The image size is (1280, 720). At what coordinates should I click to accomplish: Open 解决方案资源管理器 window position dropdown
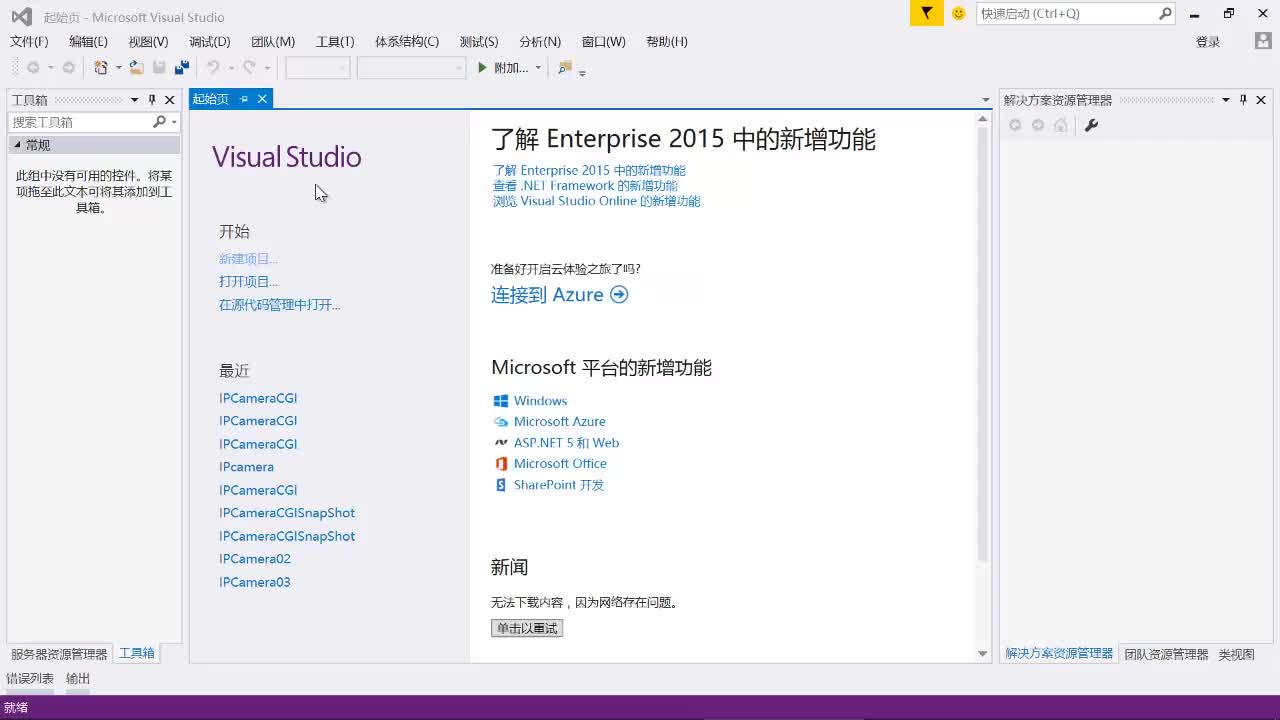(x=1225, y=100)
